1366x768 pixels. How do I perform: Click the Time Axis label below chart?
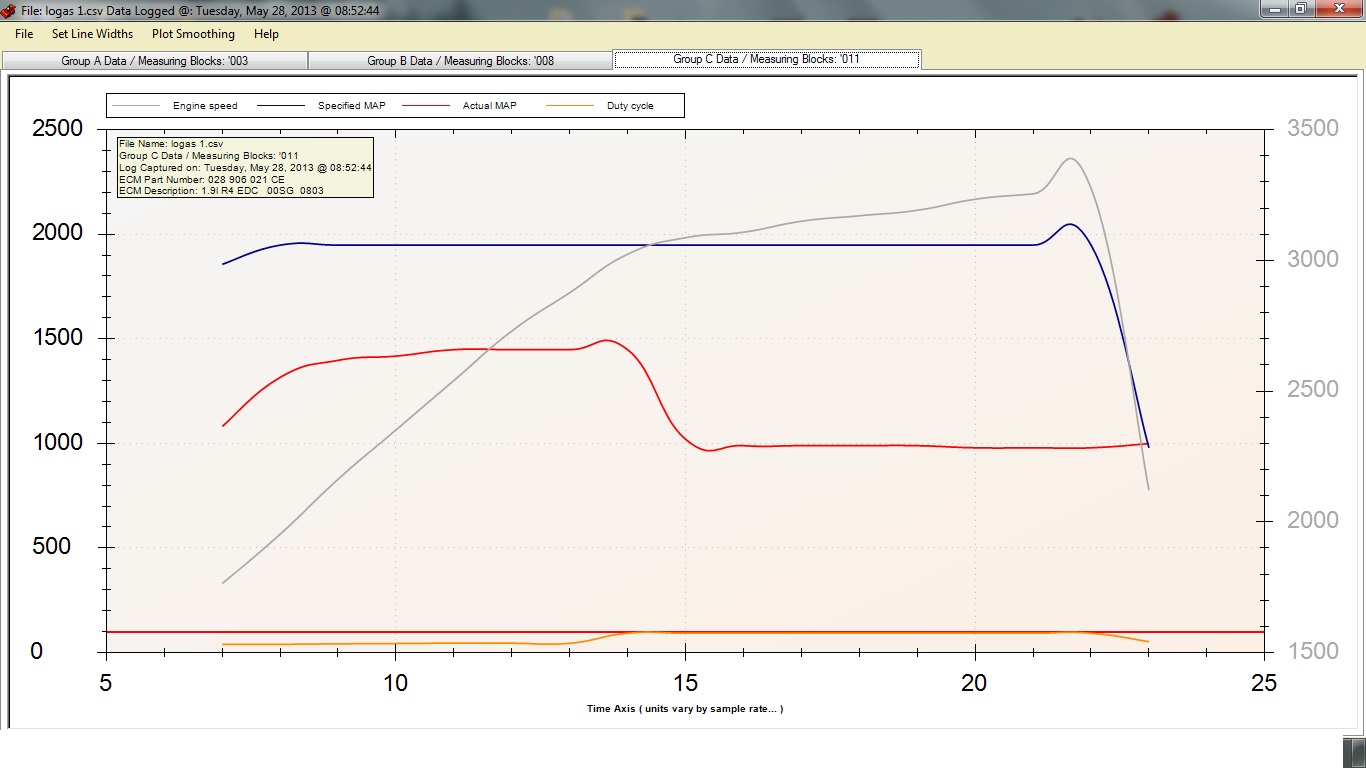point(684,709)
